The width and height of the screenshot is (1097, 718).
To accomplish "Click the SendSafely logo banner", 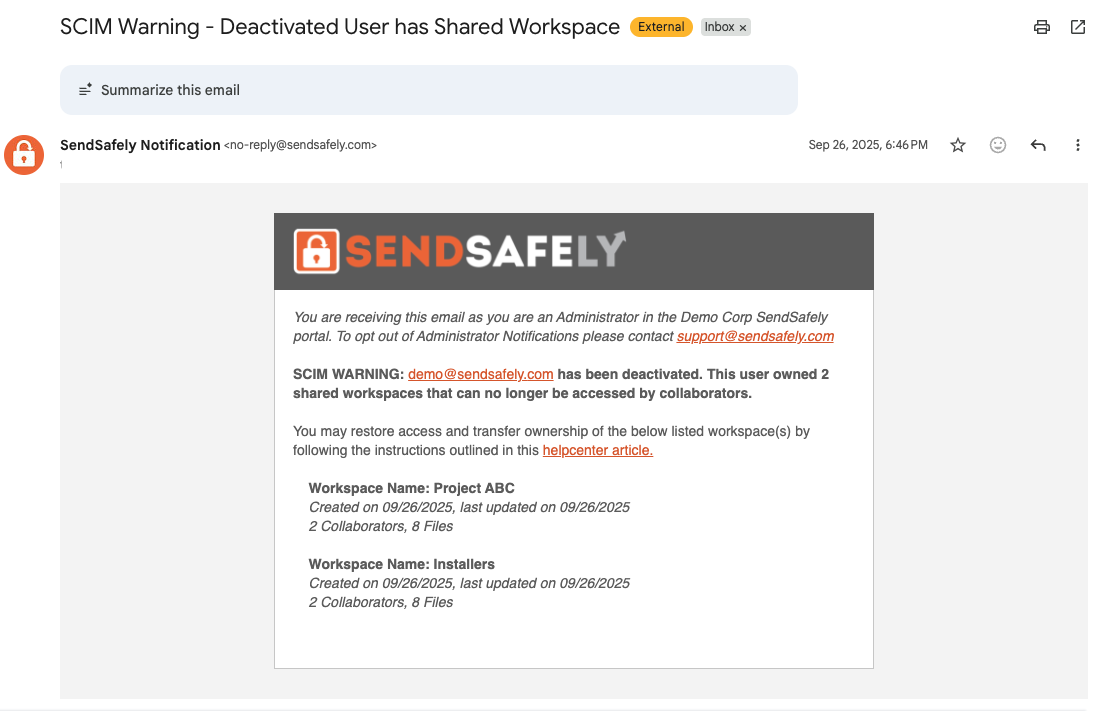I will [574, 251].
